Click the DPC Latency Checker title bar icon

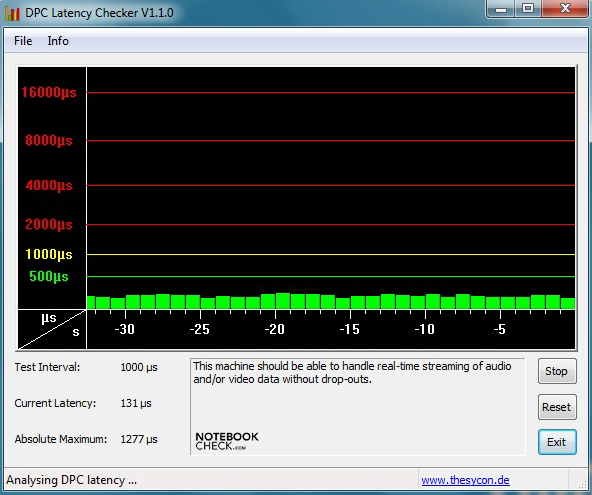tap(12, 13)
